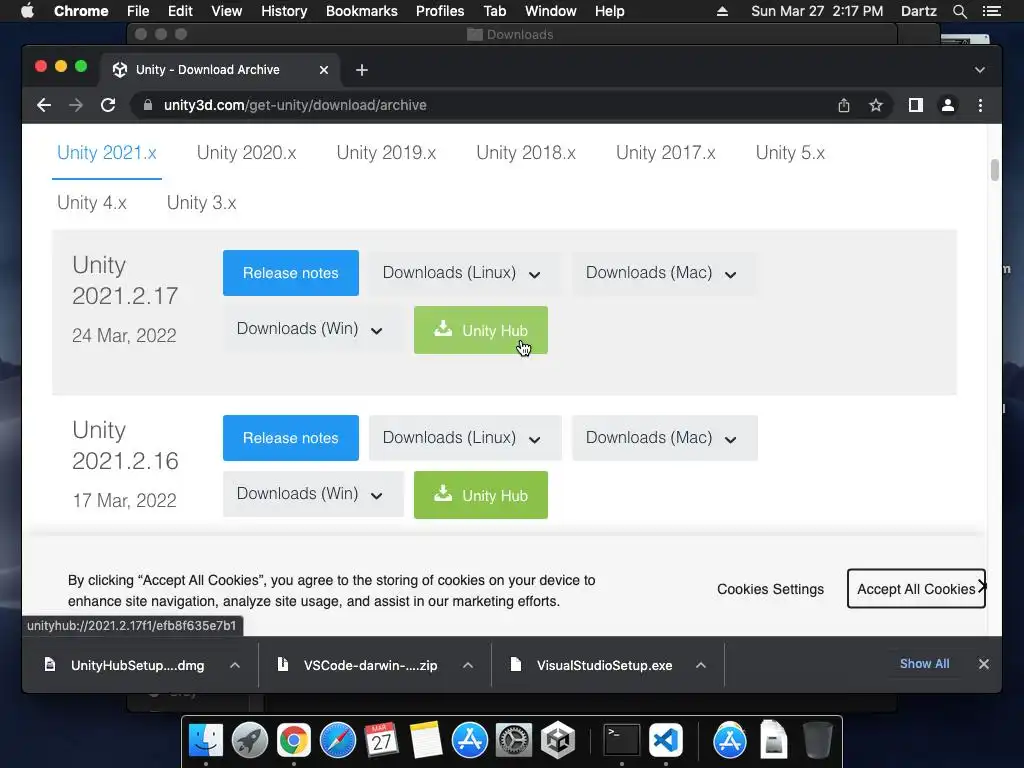Expand Downloads (Win) for Unity 2021.2.16

[x=313, y=495]
